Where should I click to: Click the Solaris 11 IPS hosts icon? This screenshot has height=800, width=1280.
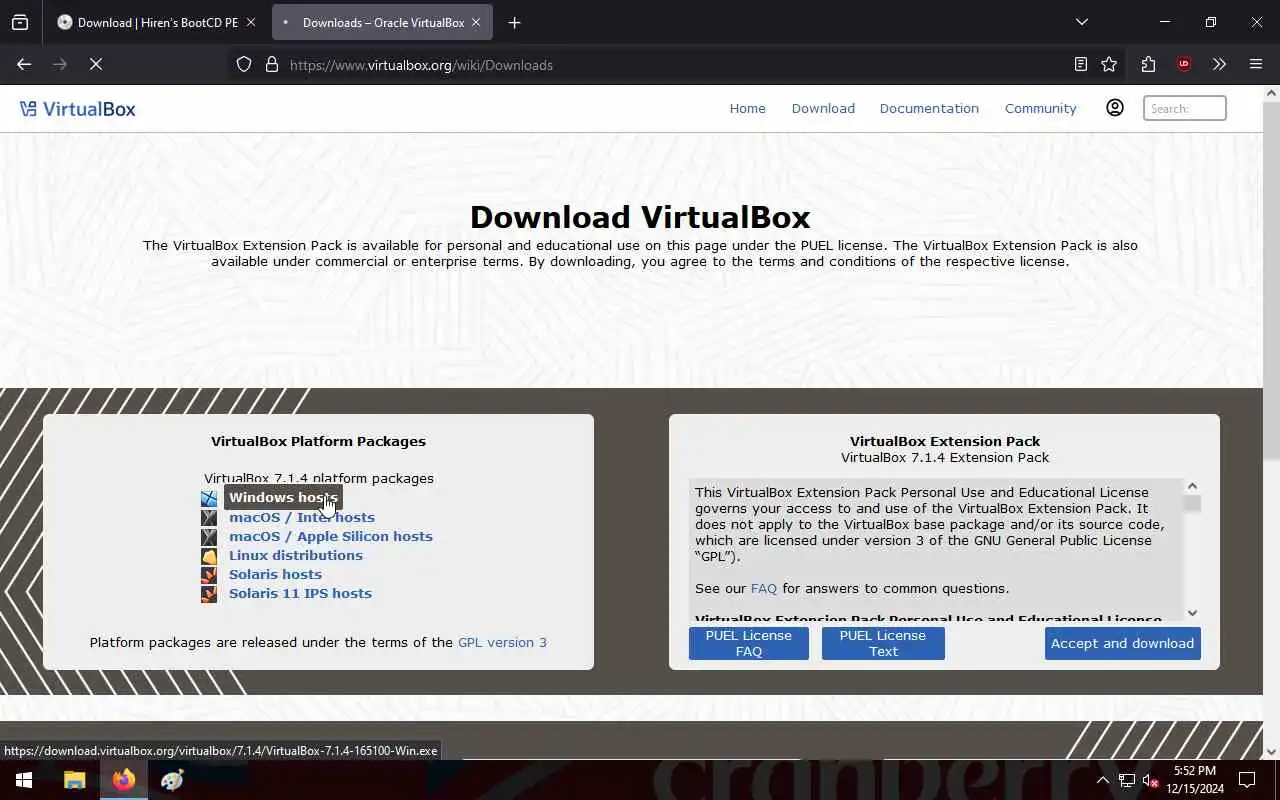[209, 593]
